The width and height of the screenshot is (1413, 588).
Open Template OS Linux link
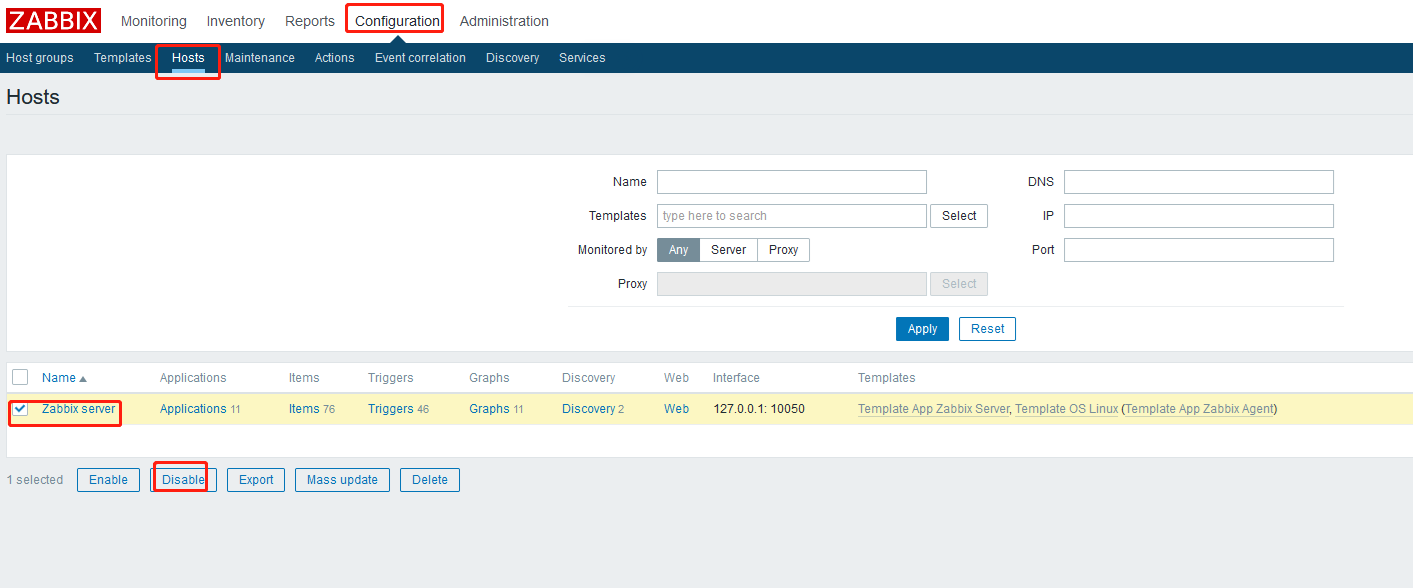[1066, 409]
